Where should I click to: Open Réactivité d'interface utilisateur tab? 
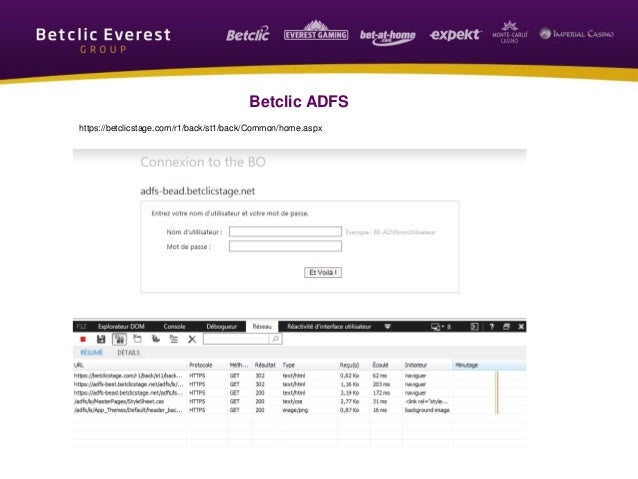[329, 326]
